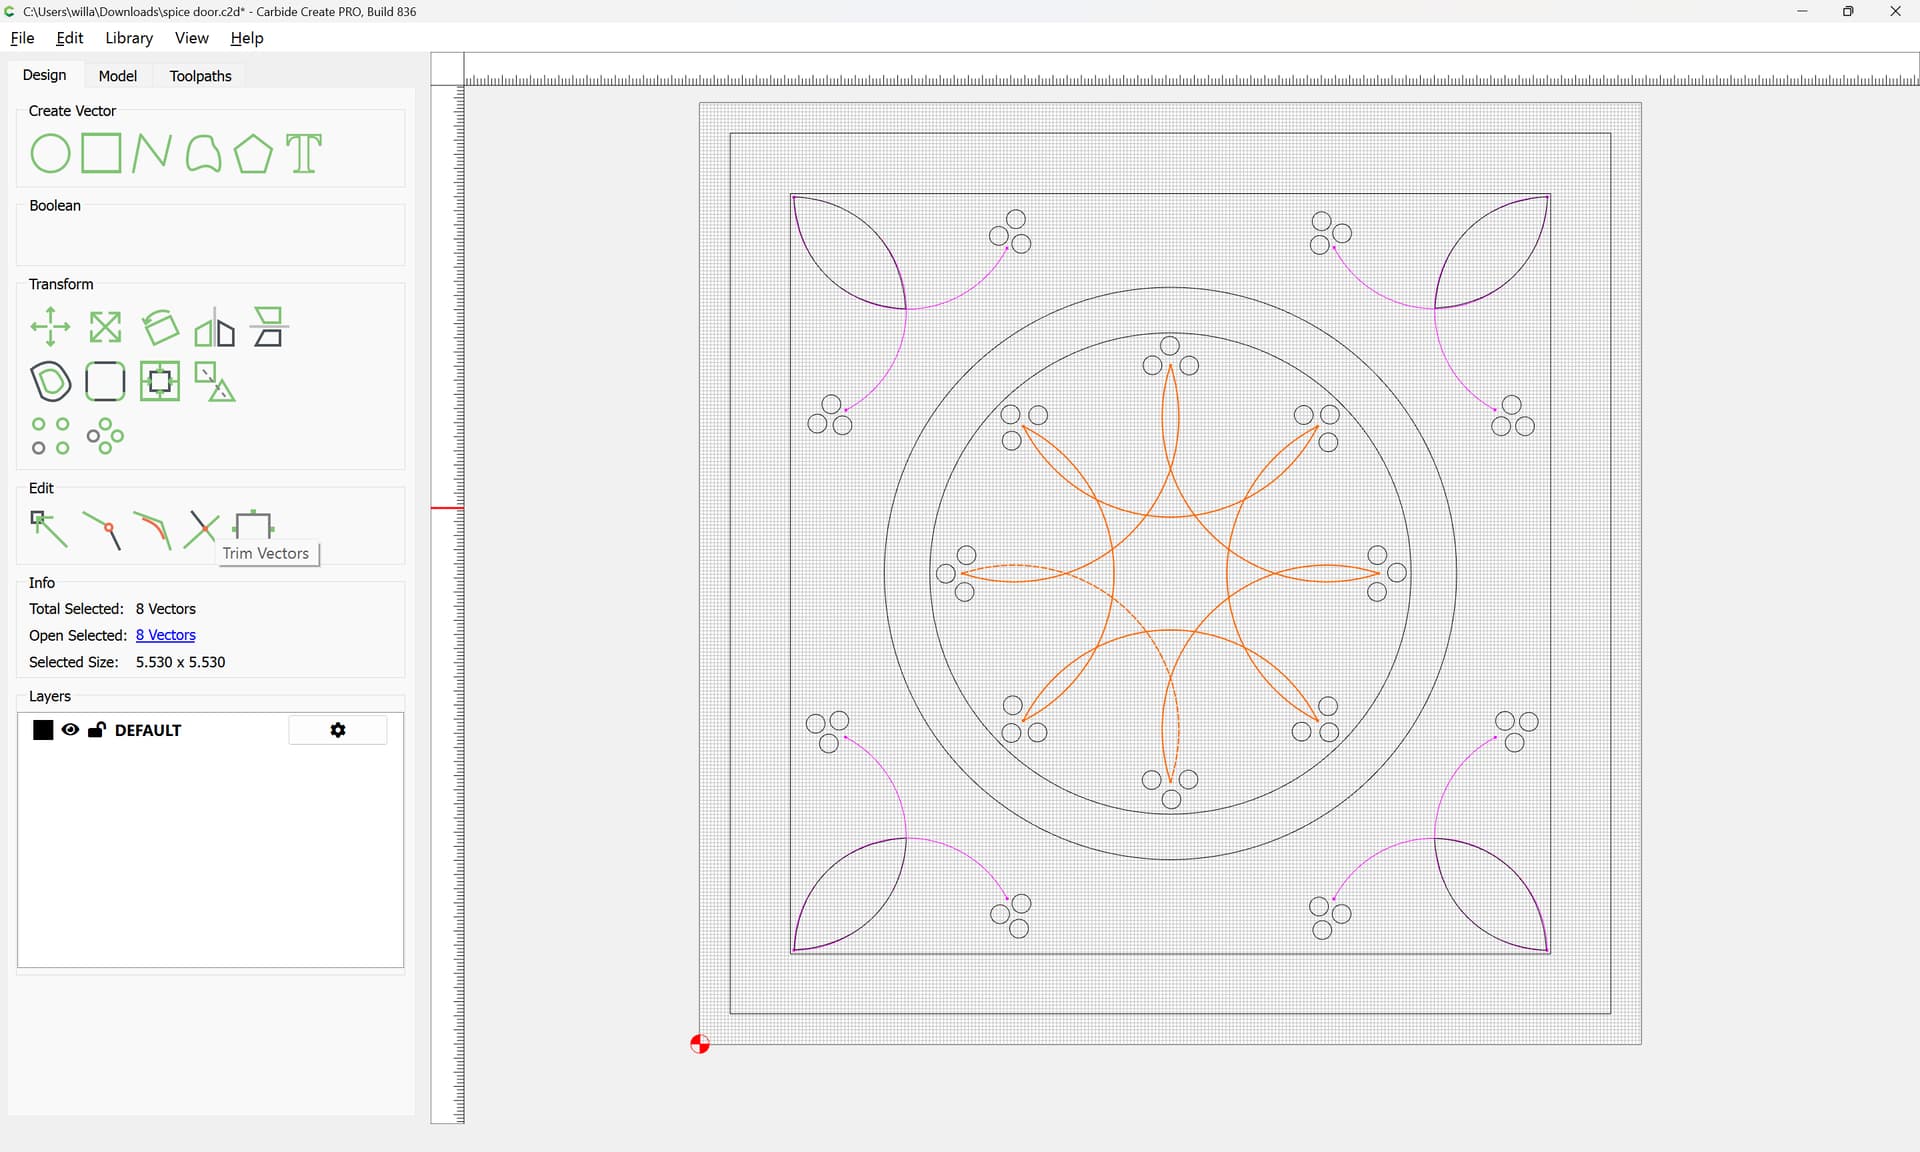Click the 8 Vectors open selected link
Viewport: 1920px width, 1152px height.
coord(165,635)
